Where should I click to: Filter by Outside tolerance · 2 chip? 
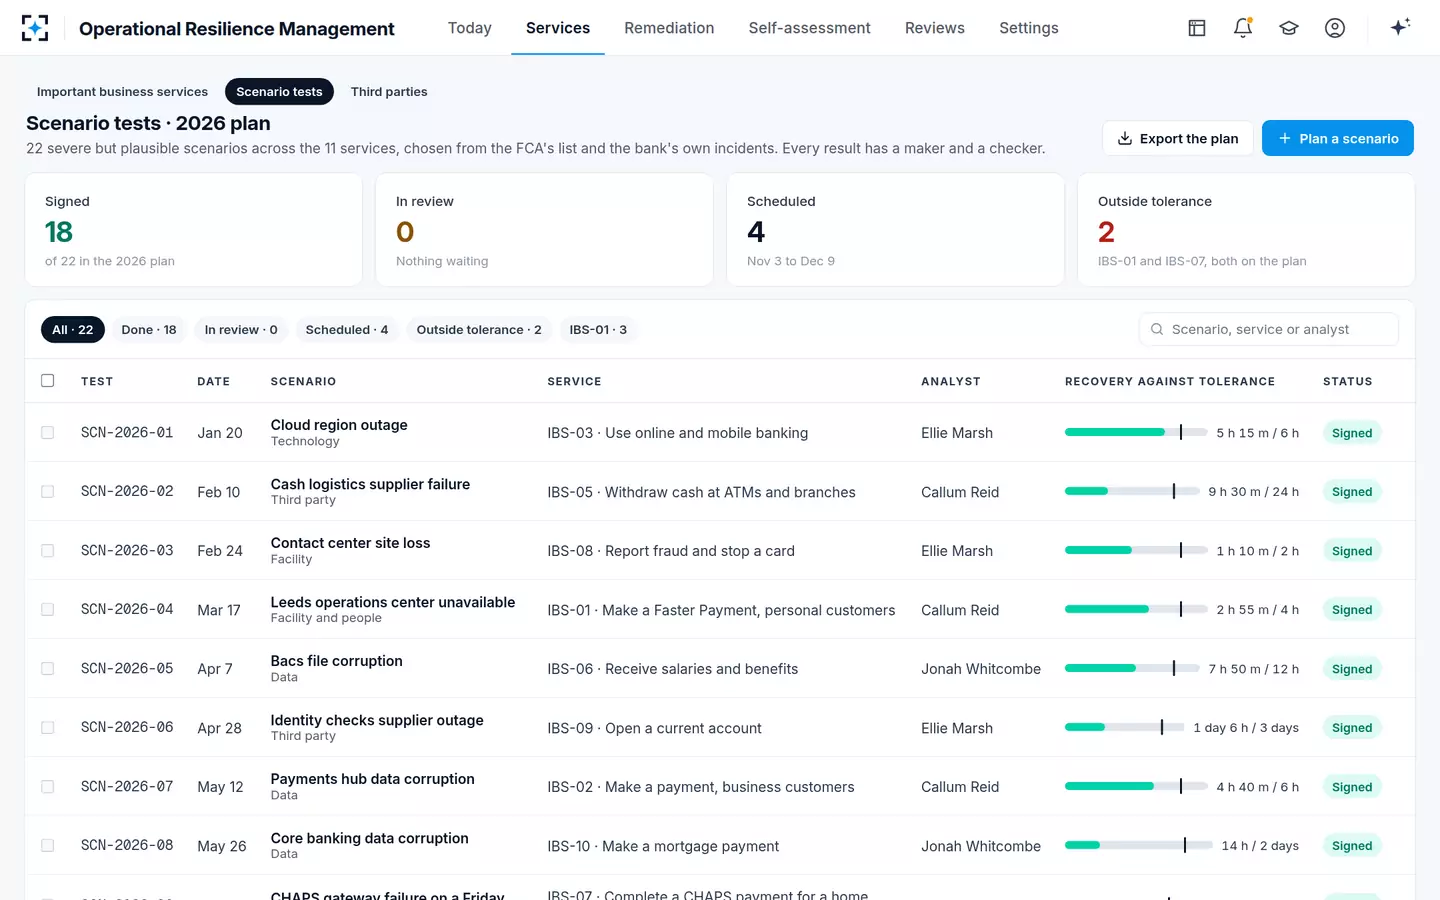click(479, 330)
